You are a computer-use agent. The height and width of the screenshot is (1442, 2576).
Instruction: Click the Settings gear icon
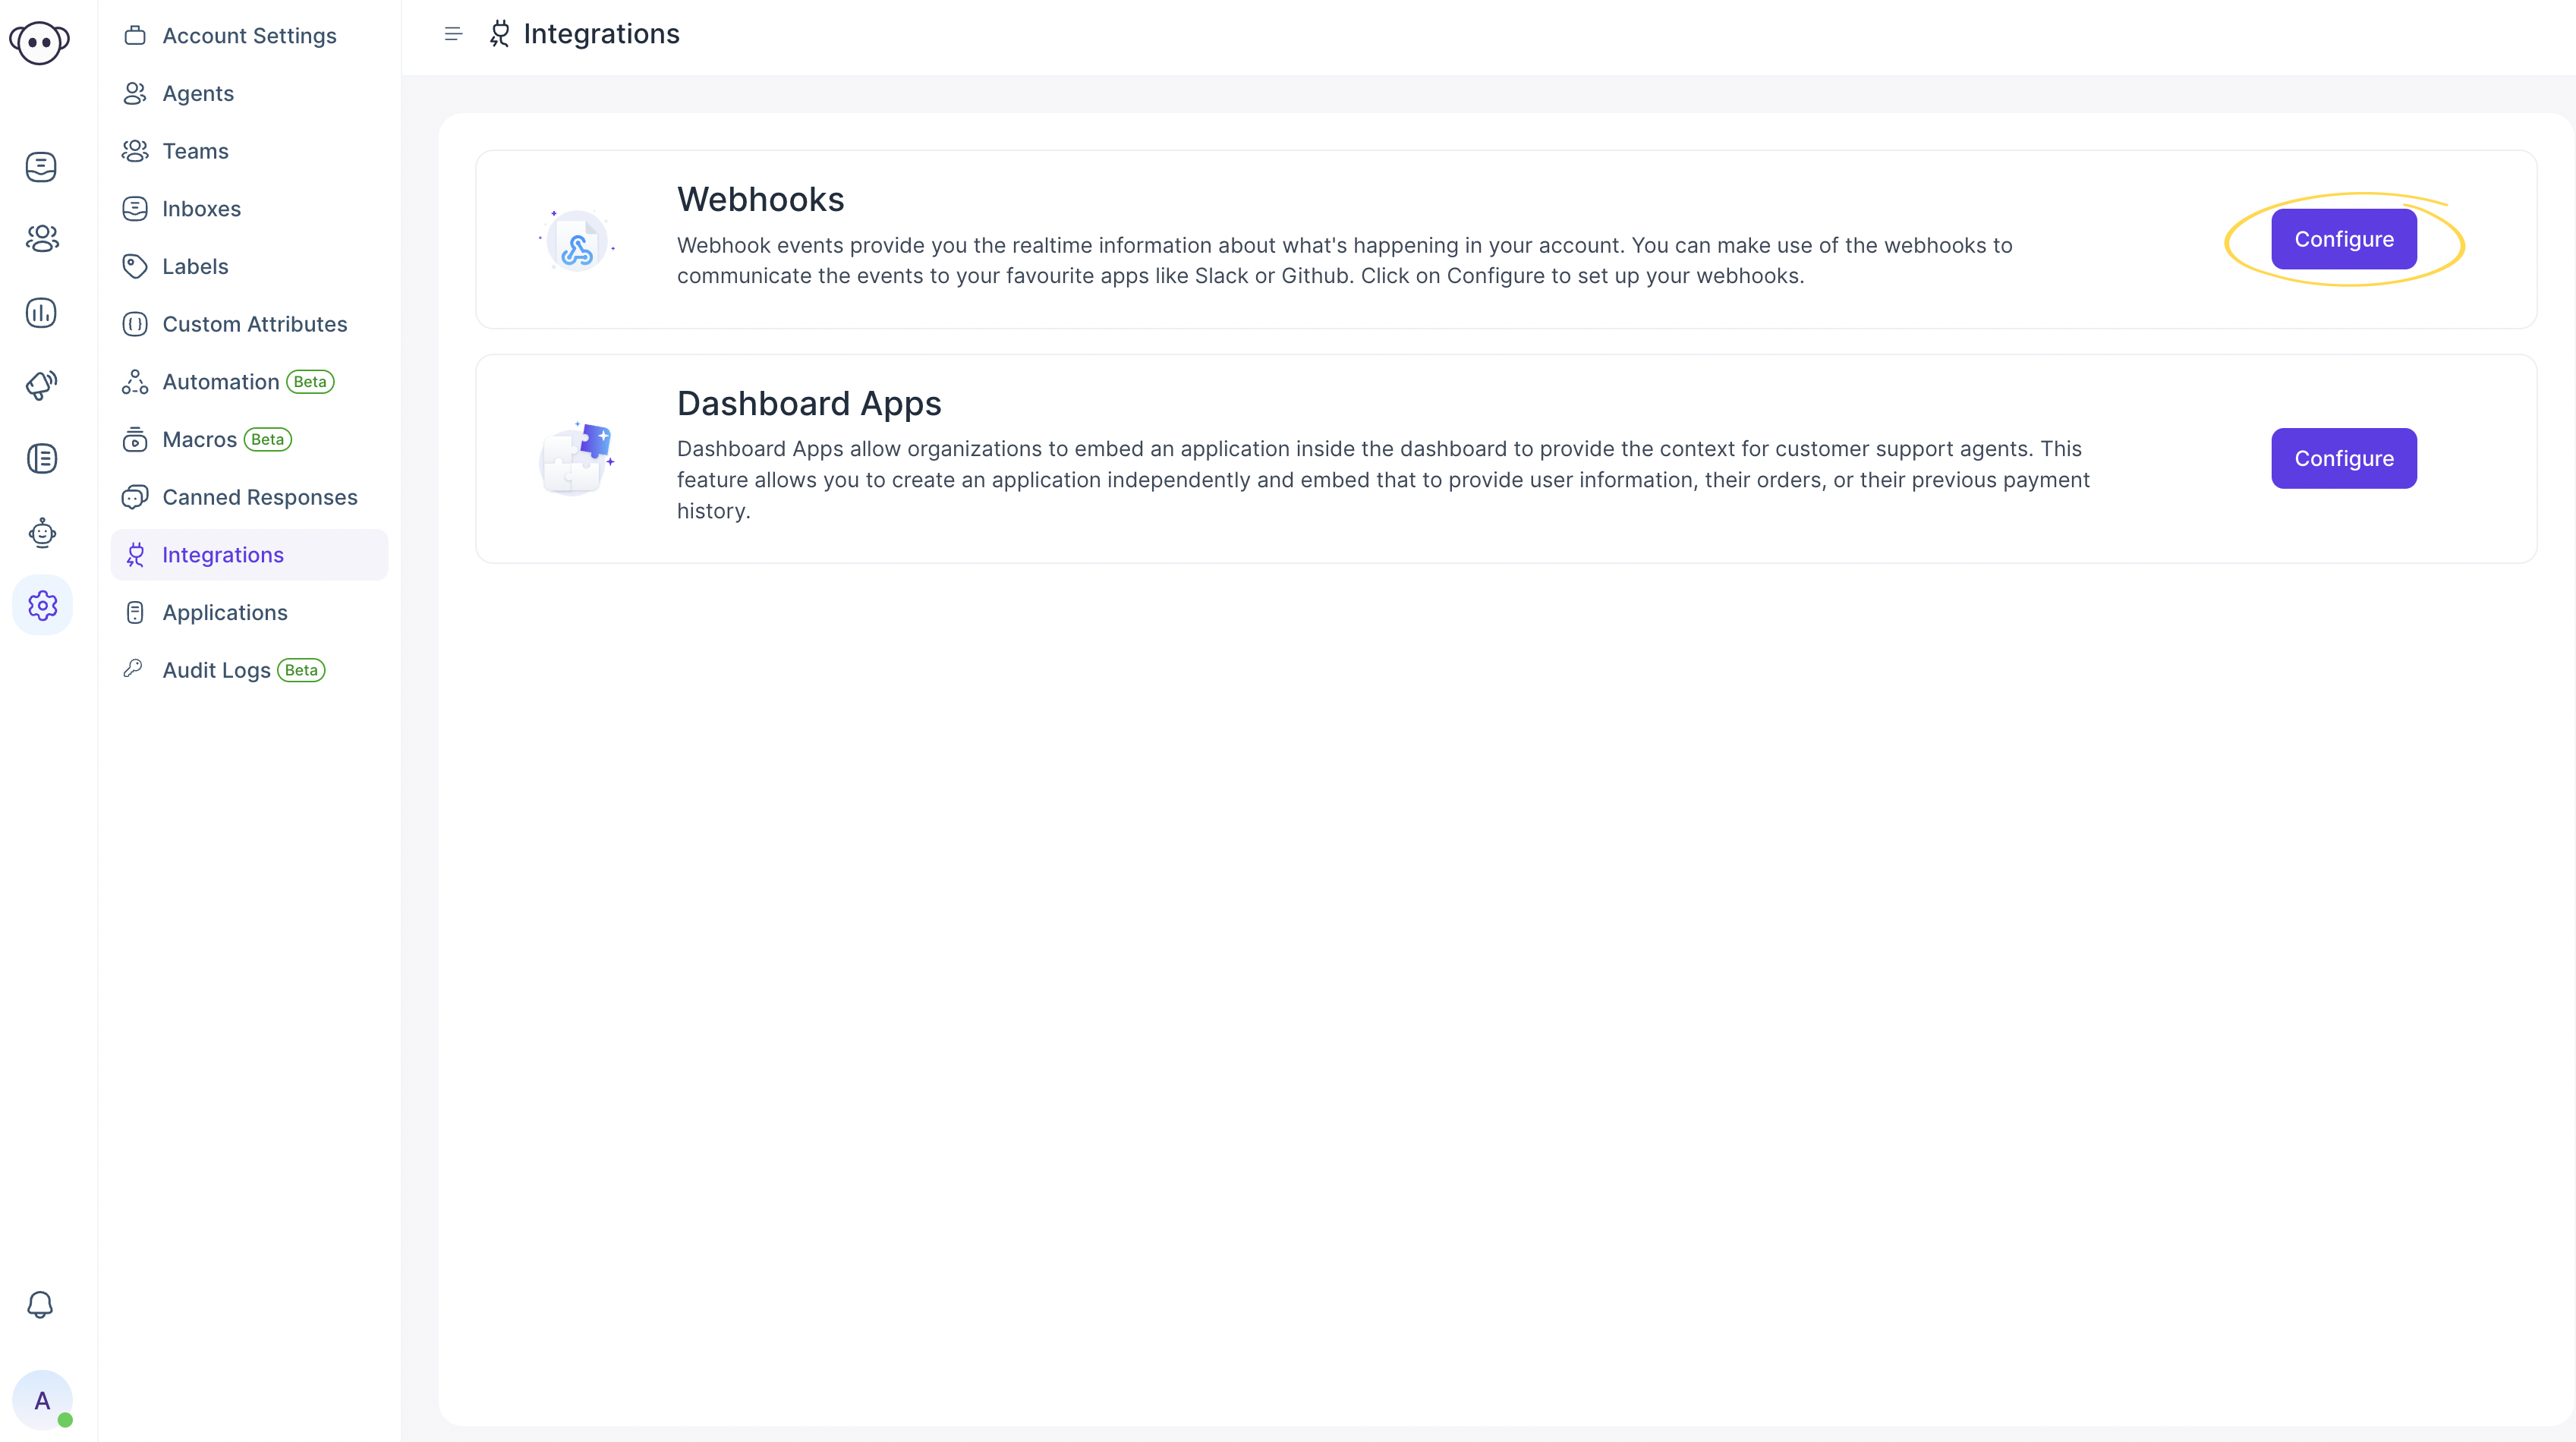[41, 605]
